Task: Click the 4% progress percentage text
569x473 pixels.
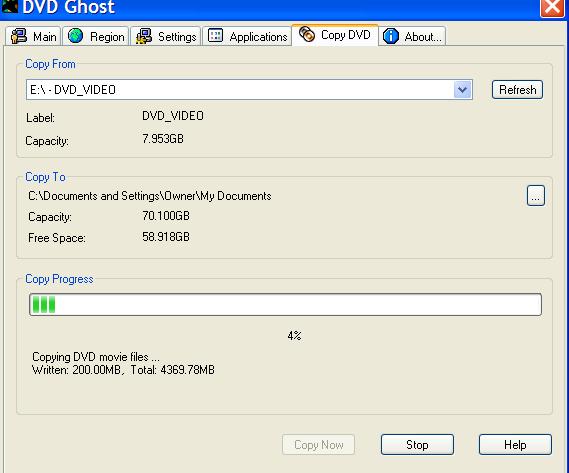Action: 294,335
